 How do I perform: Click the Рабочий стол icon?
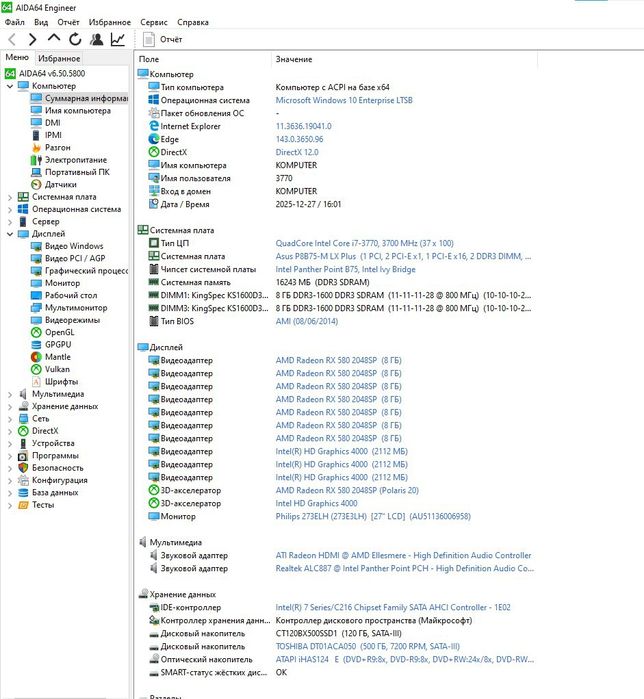pos(37,296)
